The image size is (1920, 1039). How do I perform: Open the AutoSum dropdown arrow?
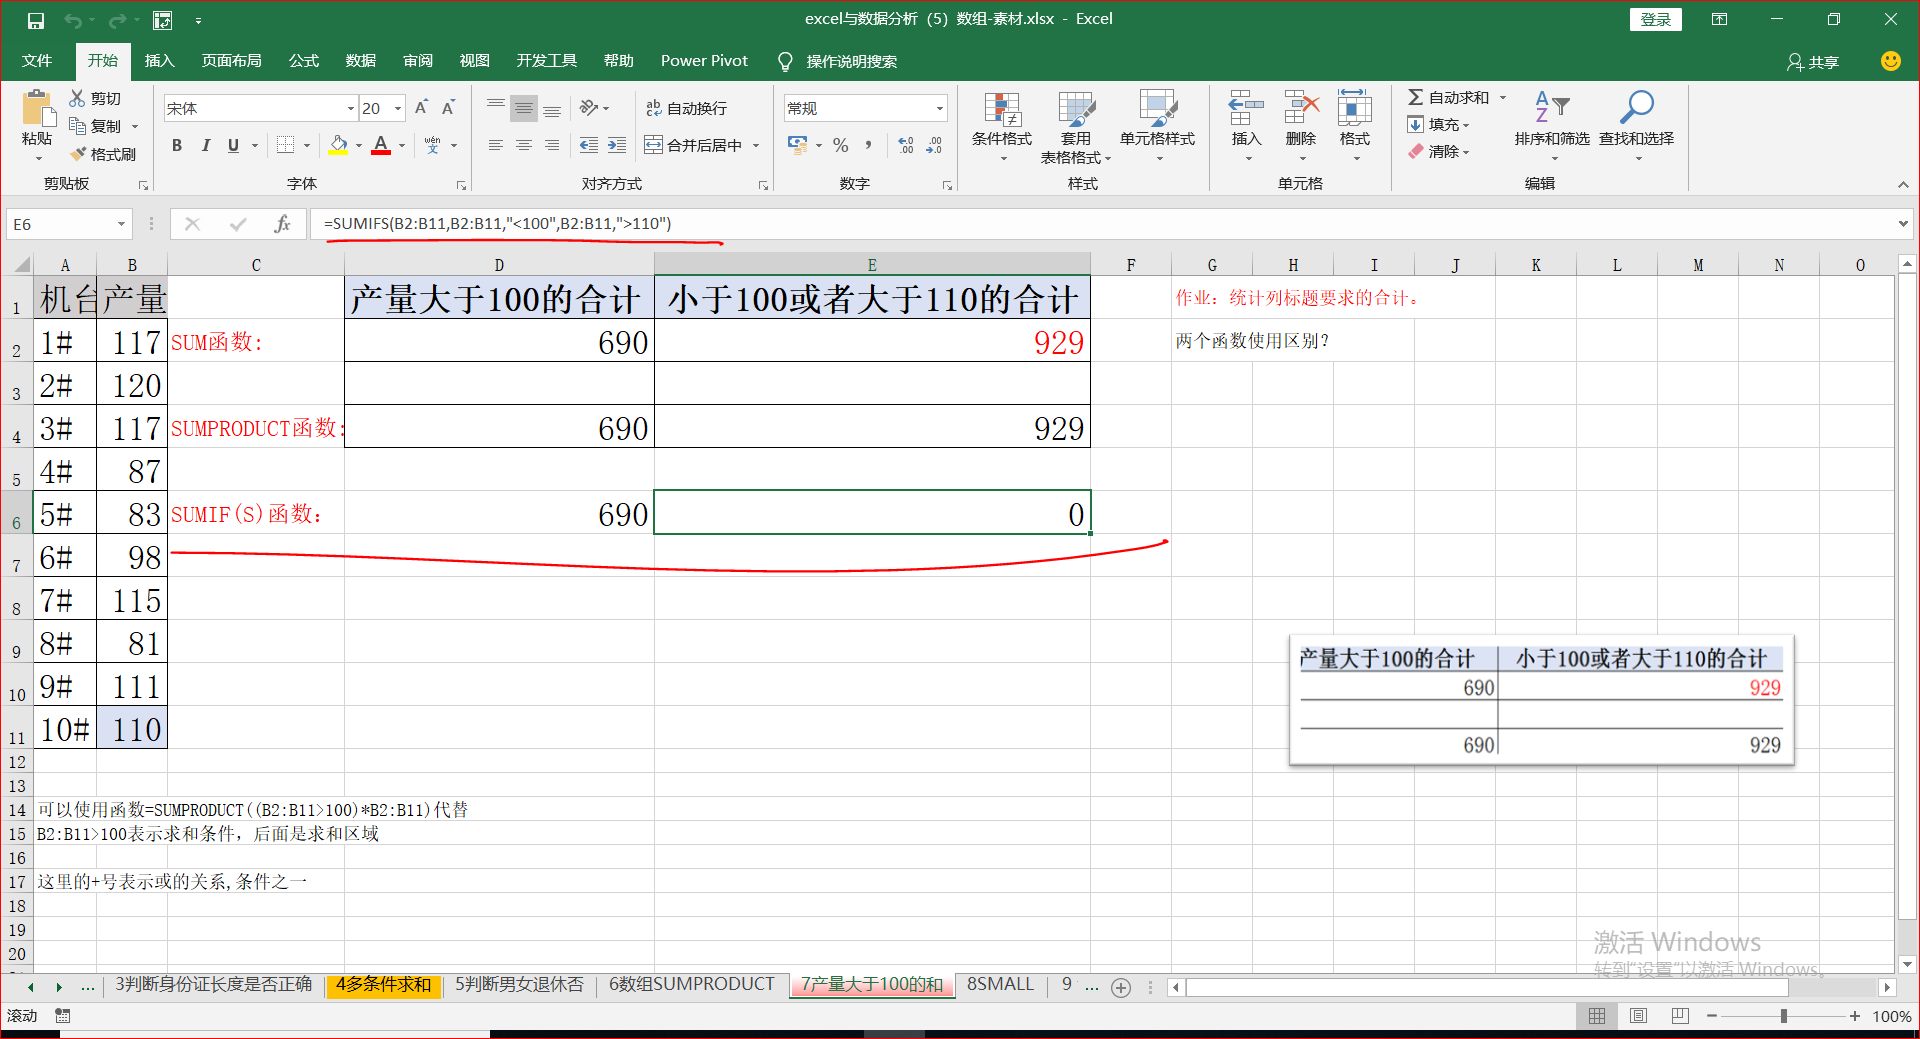(1503, 97)
